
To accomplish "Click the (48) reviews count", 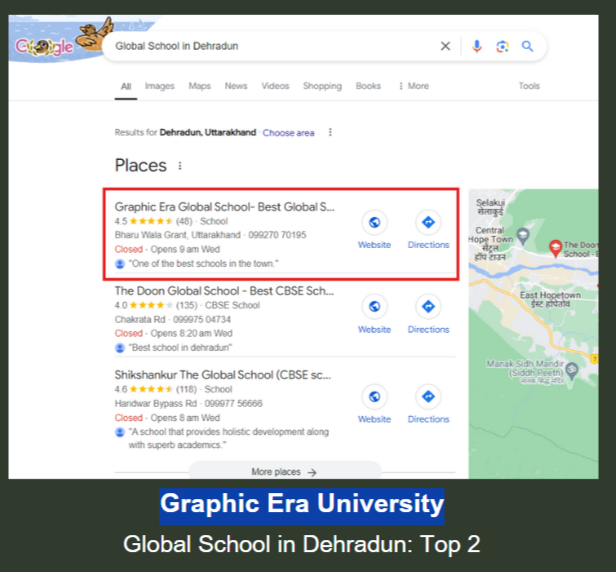I will pyautogui.click(x=184, y=221).
